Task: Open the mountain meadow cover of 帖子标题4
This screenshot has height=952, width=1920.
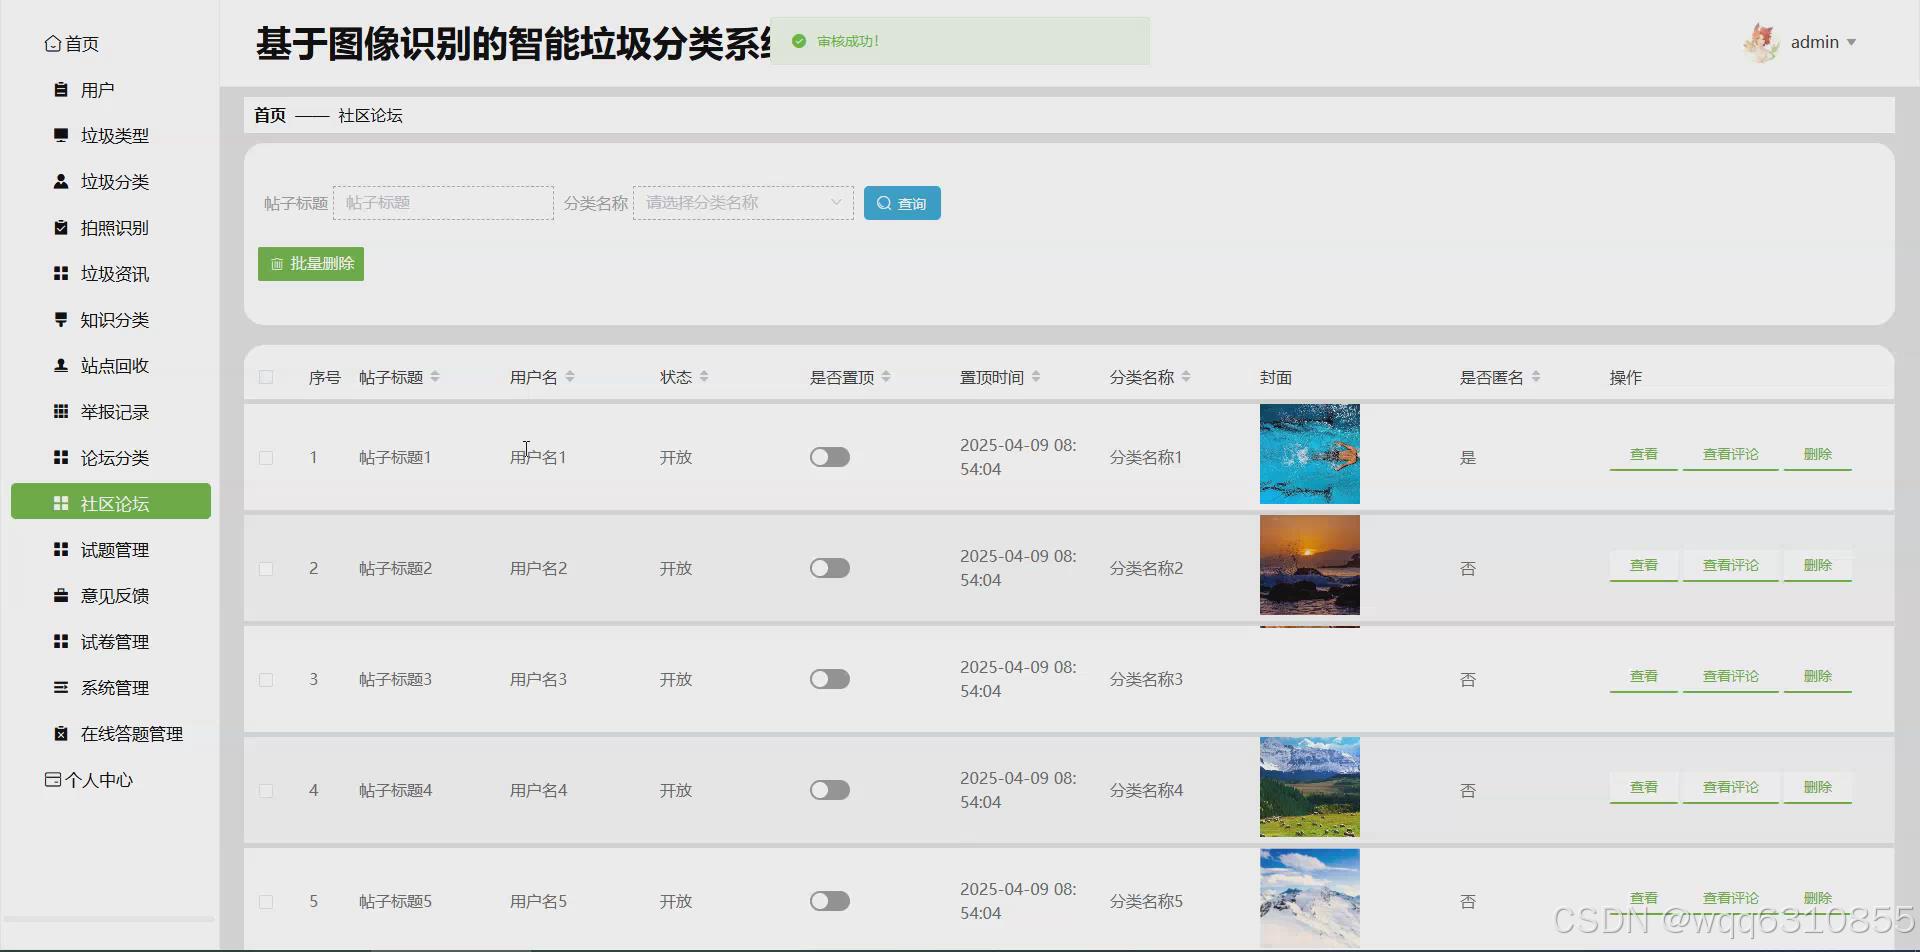Action: pos(1310,787)
